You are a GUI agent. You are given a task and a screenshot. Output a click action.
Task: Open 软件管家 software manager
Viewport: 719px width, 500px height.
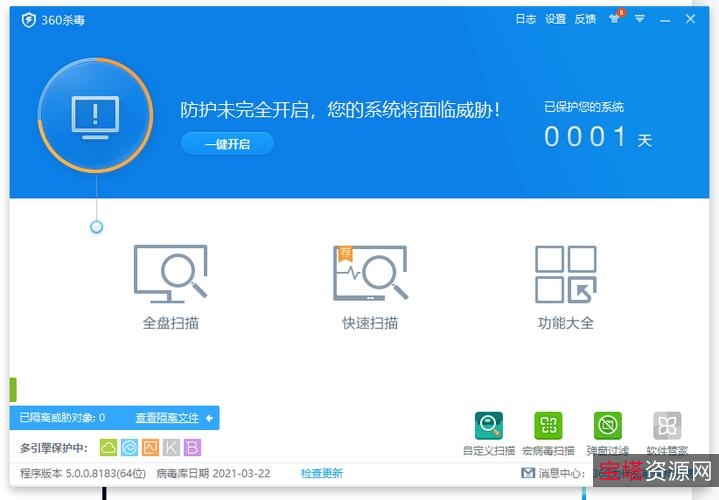click(667, 433)
